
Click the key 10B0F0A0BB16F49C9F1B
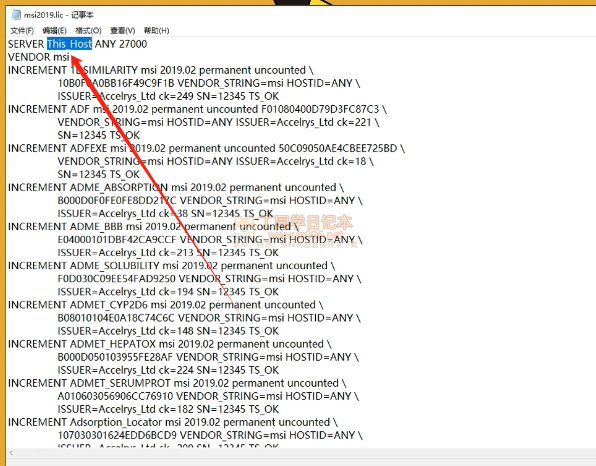pos(116,83)
